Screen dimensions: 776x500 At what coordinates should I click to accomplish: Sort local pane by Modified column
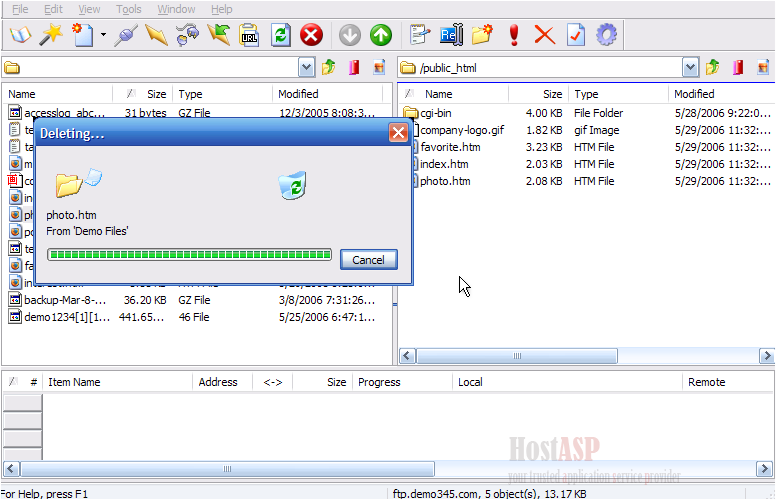point(328,94)
